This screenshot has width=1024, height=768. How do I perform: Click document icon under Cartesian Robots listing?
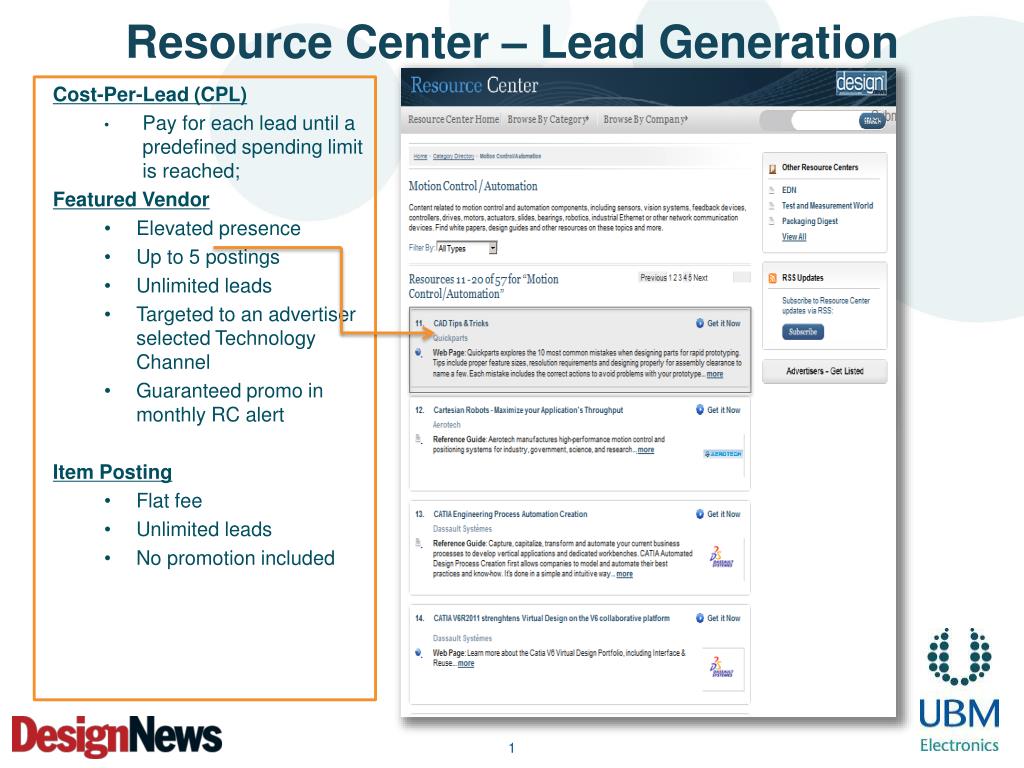[x=419, y=439]
